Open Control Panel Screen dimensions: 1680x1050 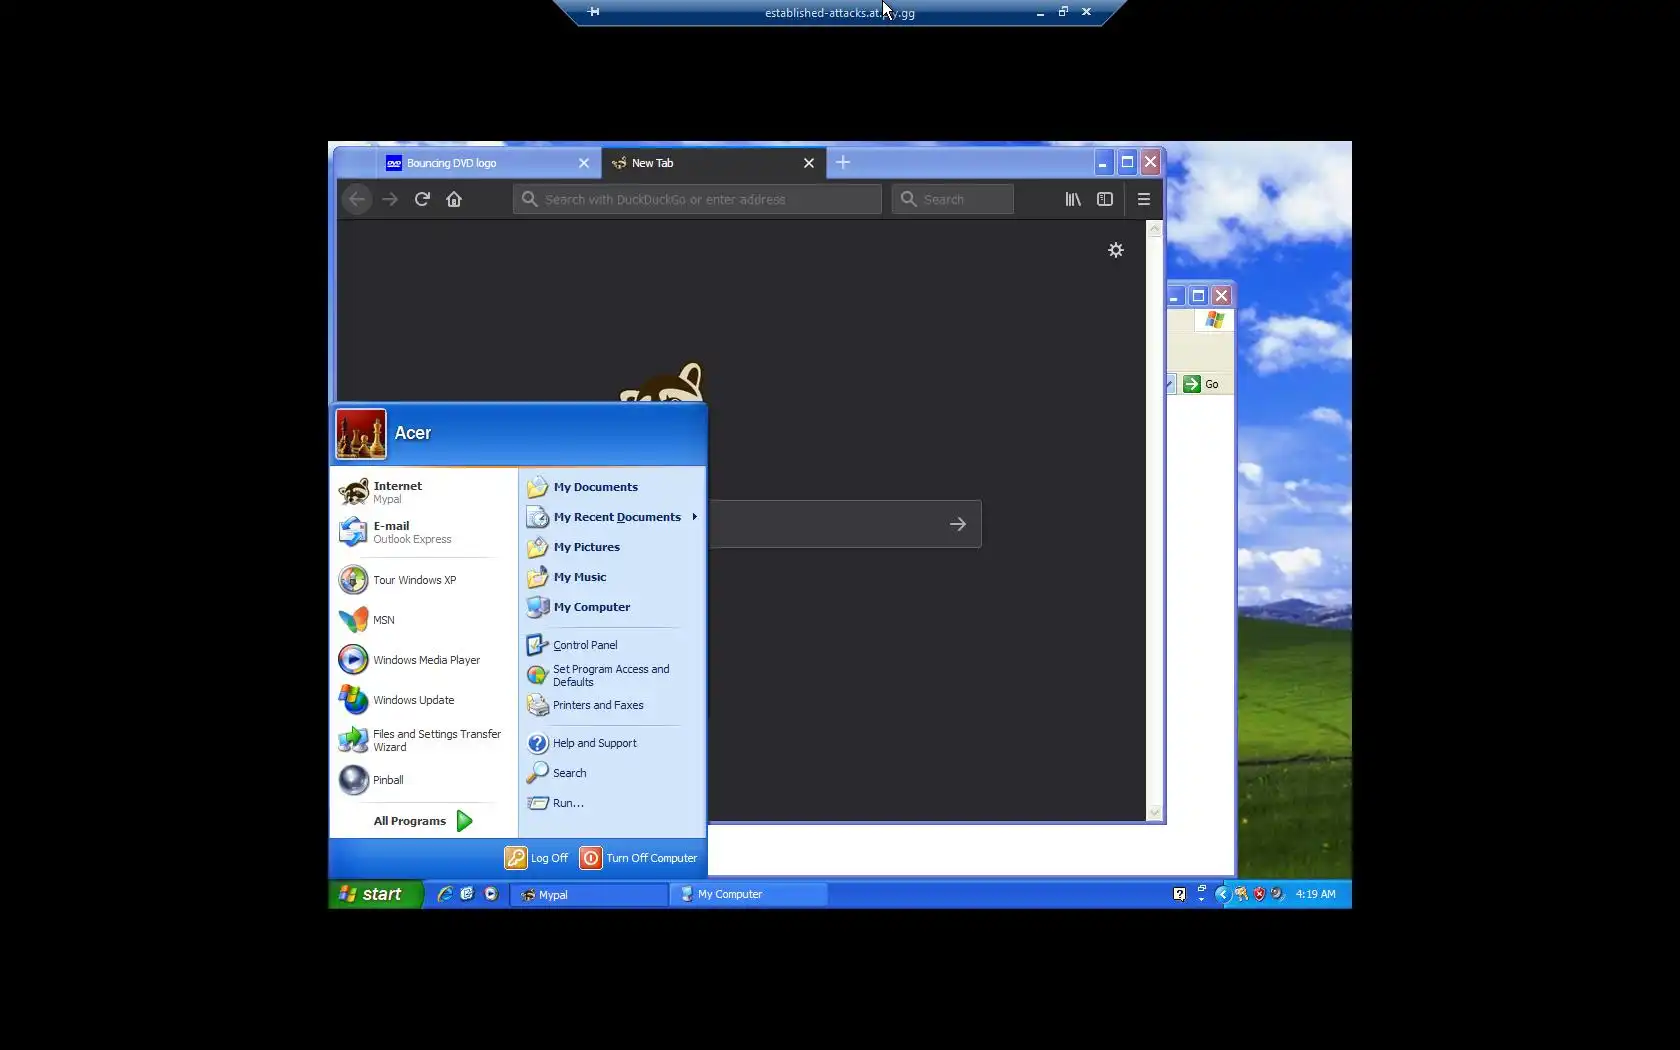click(612, 645)
